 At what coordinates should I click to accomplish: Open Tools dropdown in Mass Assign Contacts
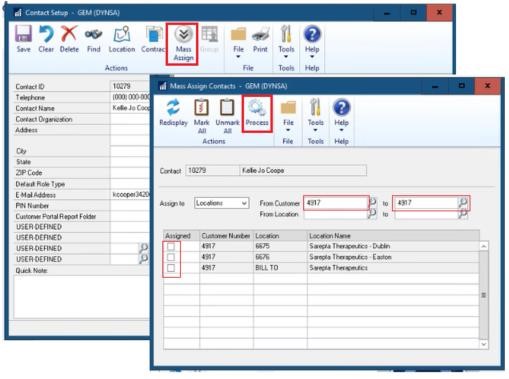pos(315,116)
